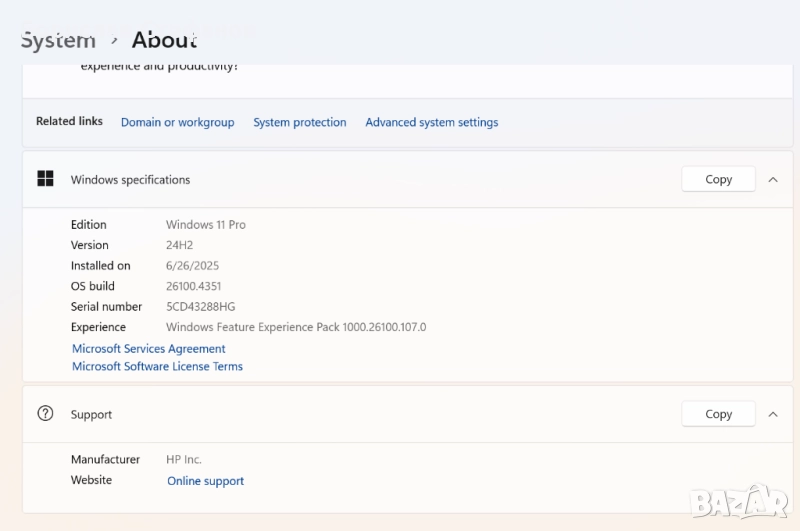800x531 pixels.
Task: Collapse the Support section using its chevron
Action: coord(773,414)
